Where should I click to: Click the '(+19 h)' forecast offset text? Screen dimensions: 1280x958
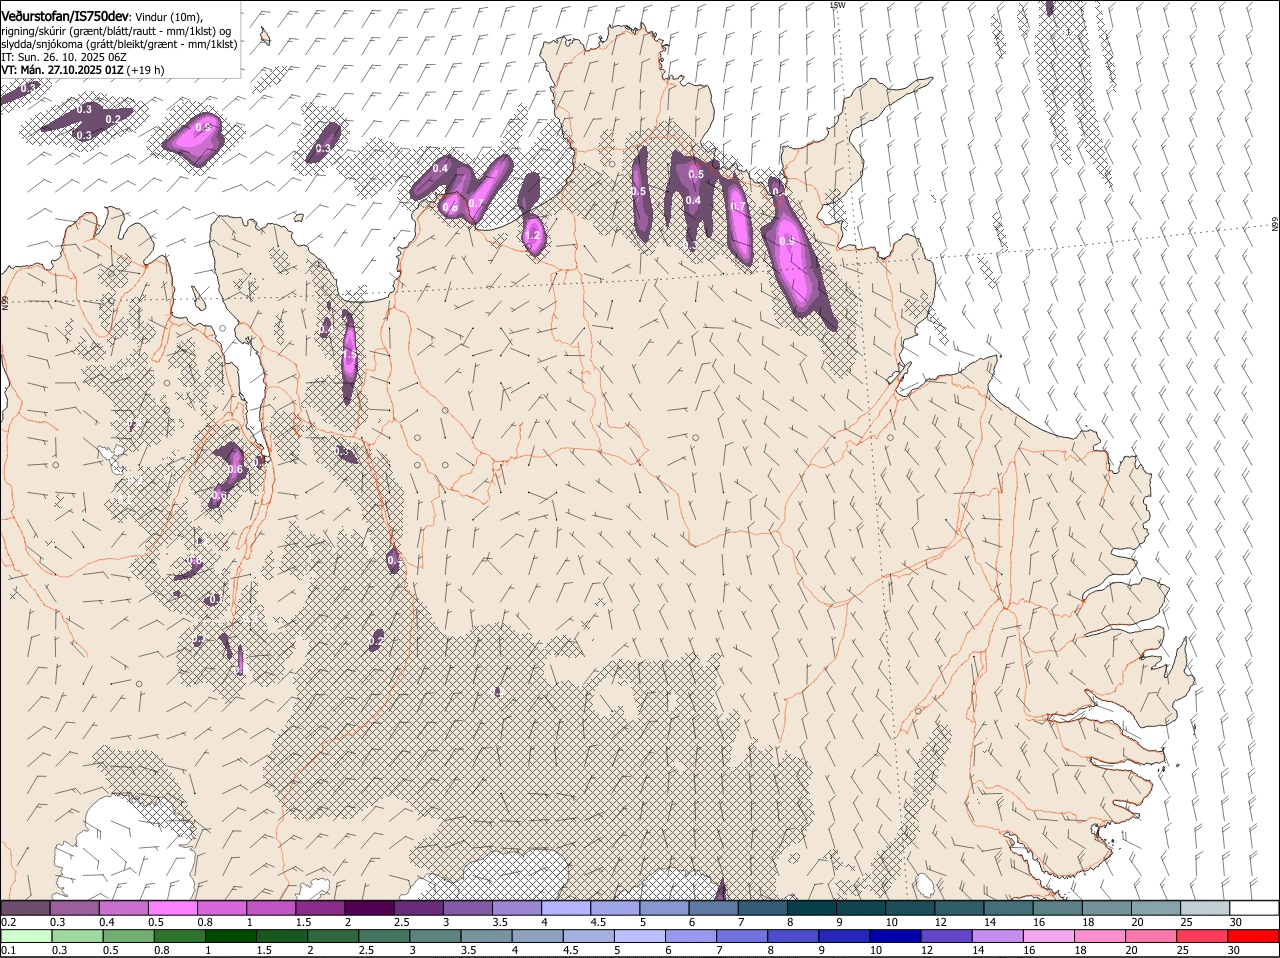point(146,70)
